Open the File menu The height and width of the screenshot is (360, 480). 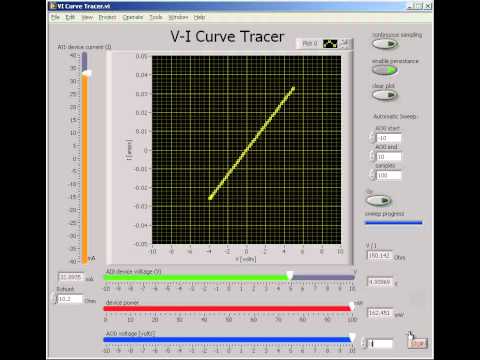click(55, 17)
